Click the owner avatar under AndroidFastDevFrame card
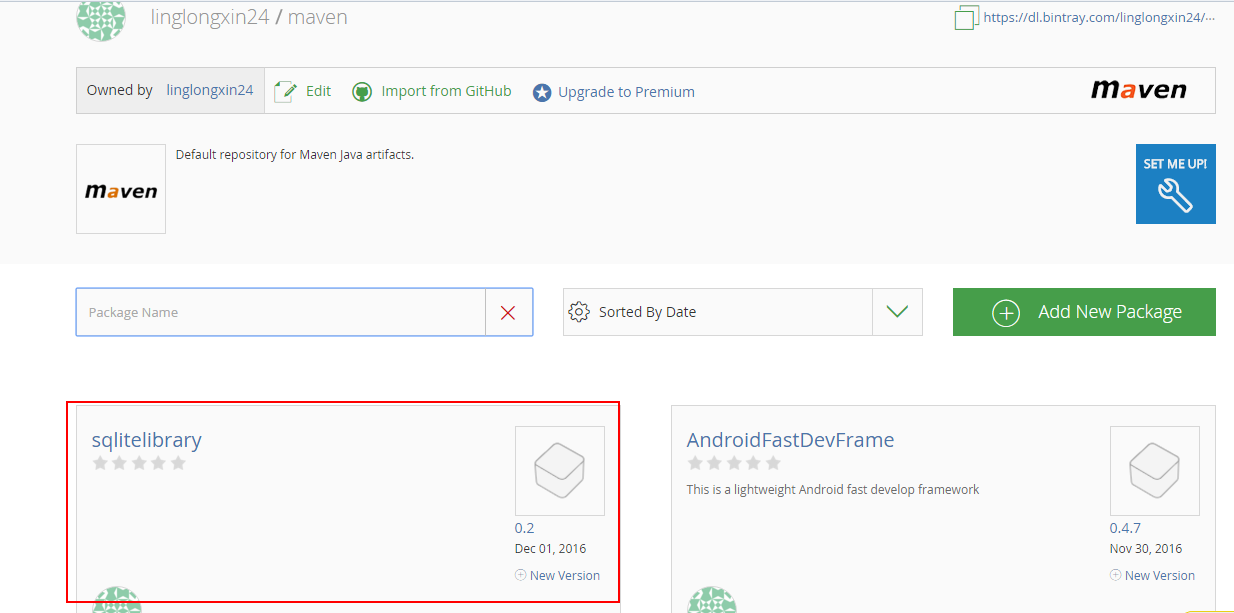This screenshot has height=613, width=1234. pos(712,600)
